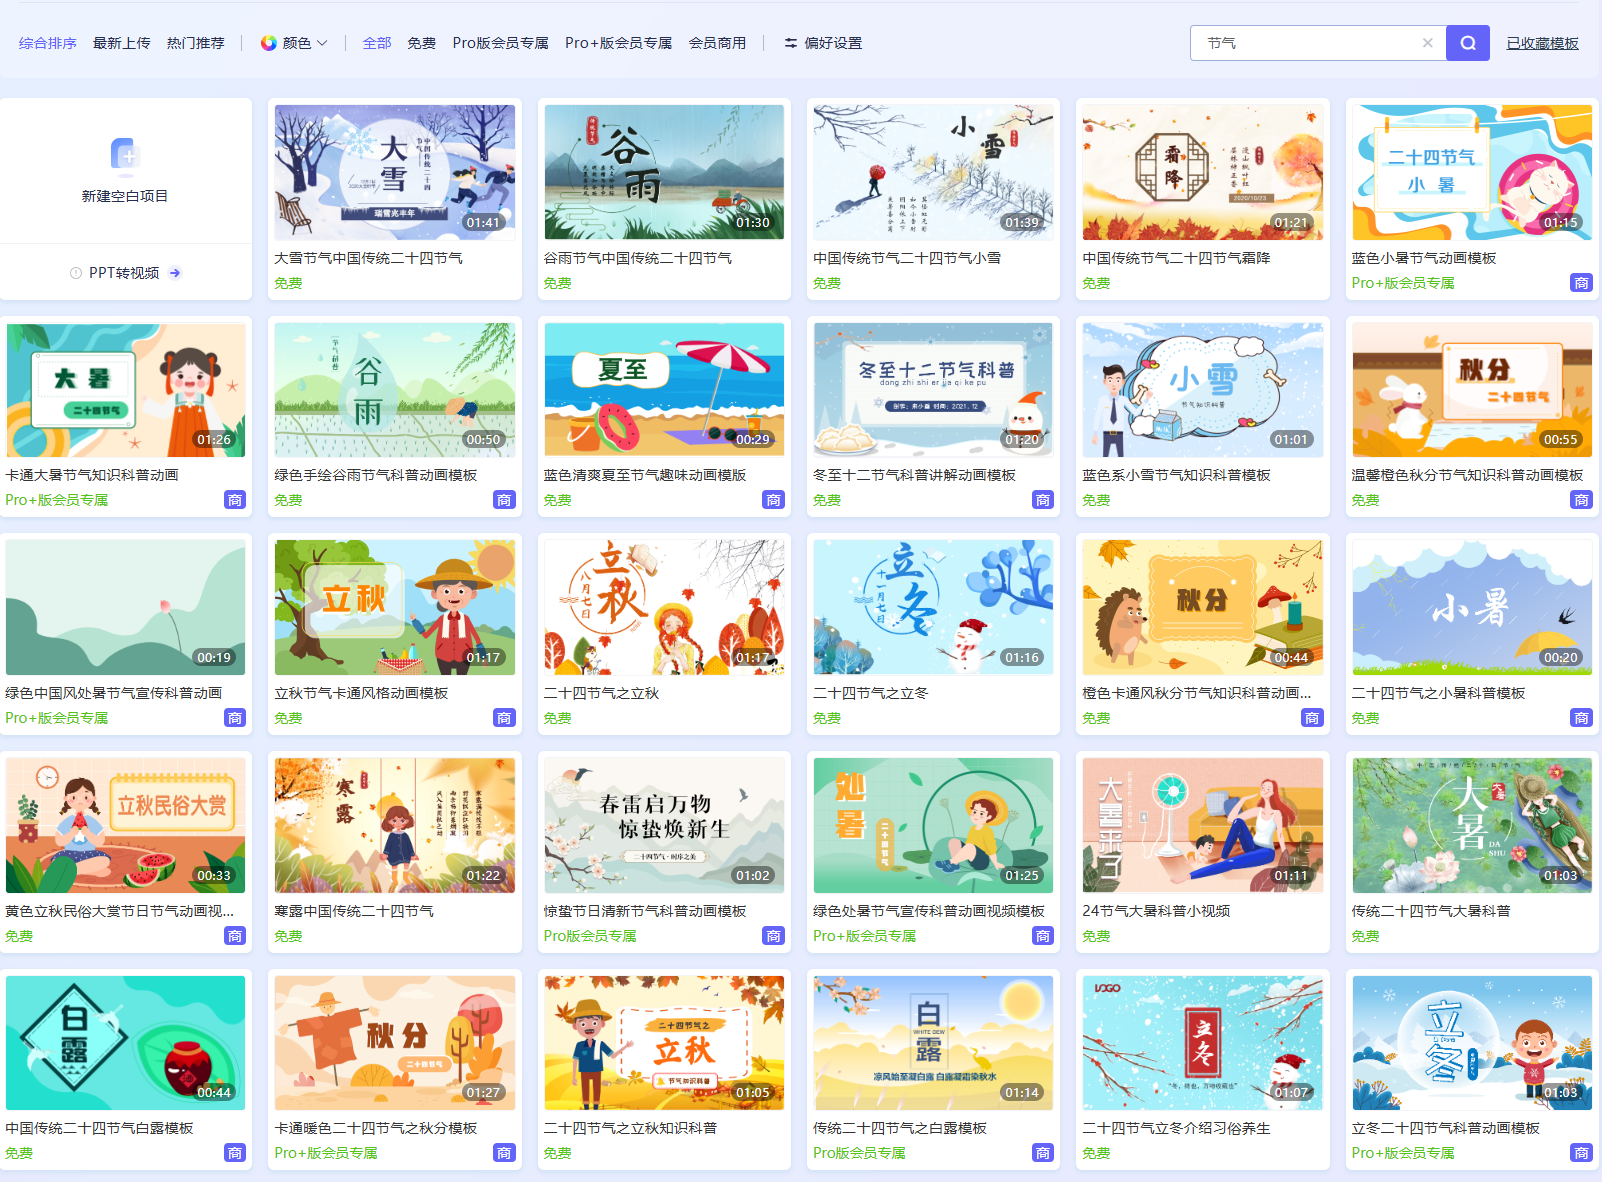This screenshot has width=1602, height=1182.
Task: Click the new blank project icon
Action: [x=125, y=155]
